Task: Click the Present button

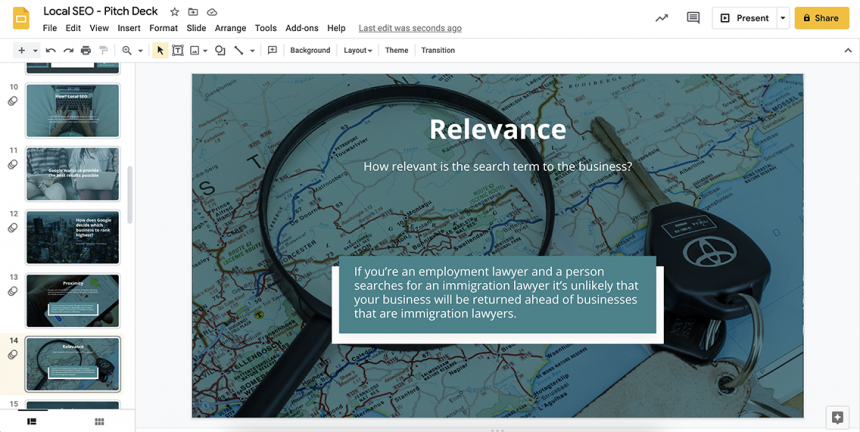Action: click(744, 18)
